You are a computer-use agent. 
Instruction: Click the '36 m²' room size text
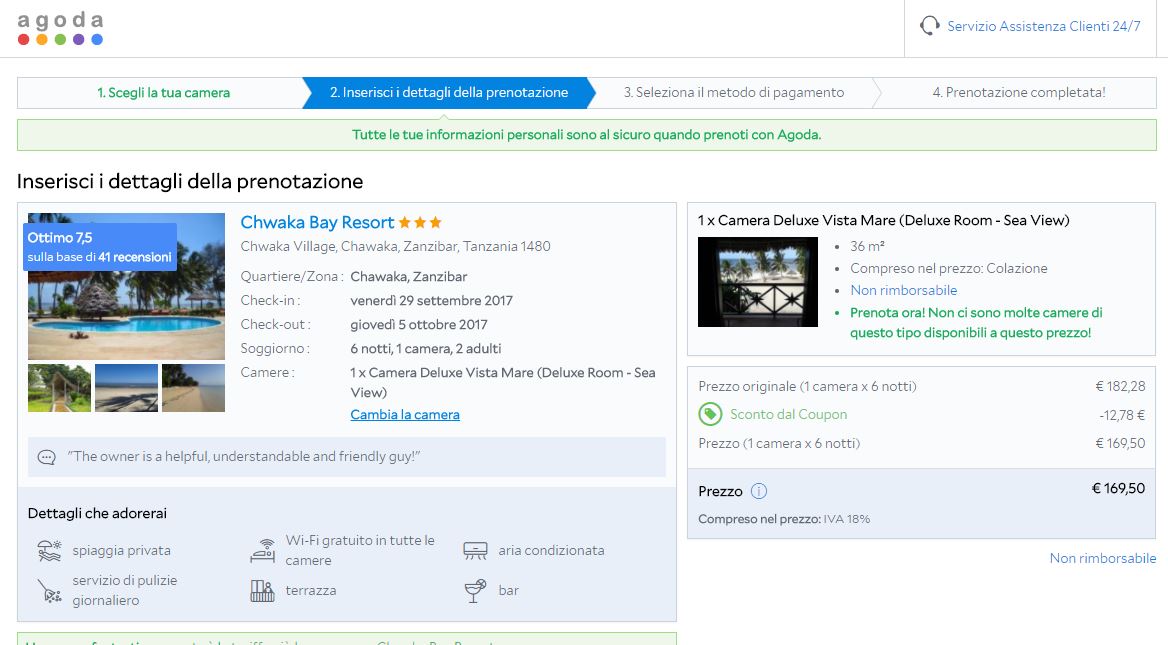[867, 246]
